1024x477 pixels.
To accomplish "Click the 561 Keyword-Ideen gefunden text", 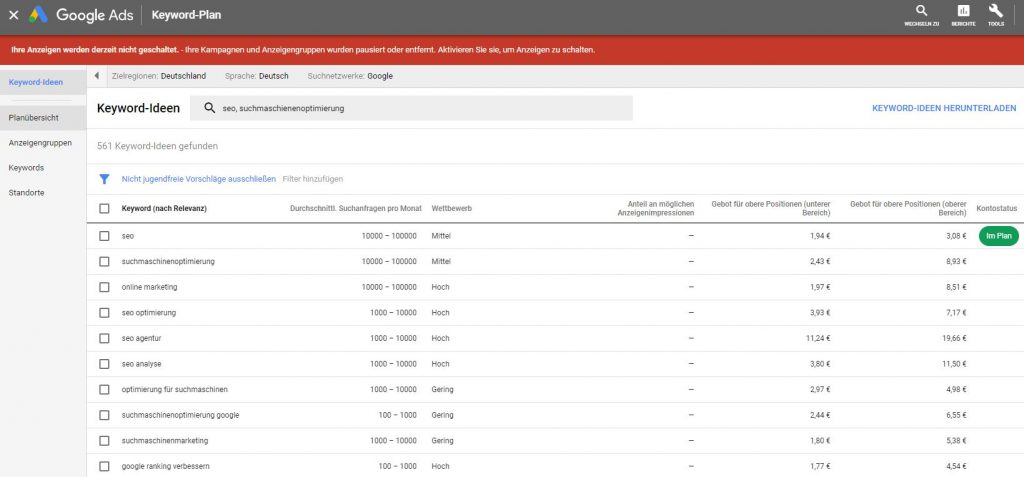I will coord(157,146).
